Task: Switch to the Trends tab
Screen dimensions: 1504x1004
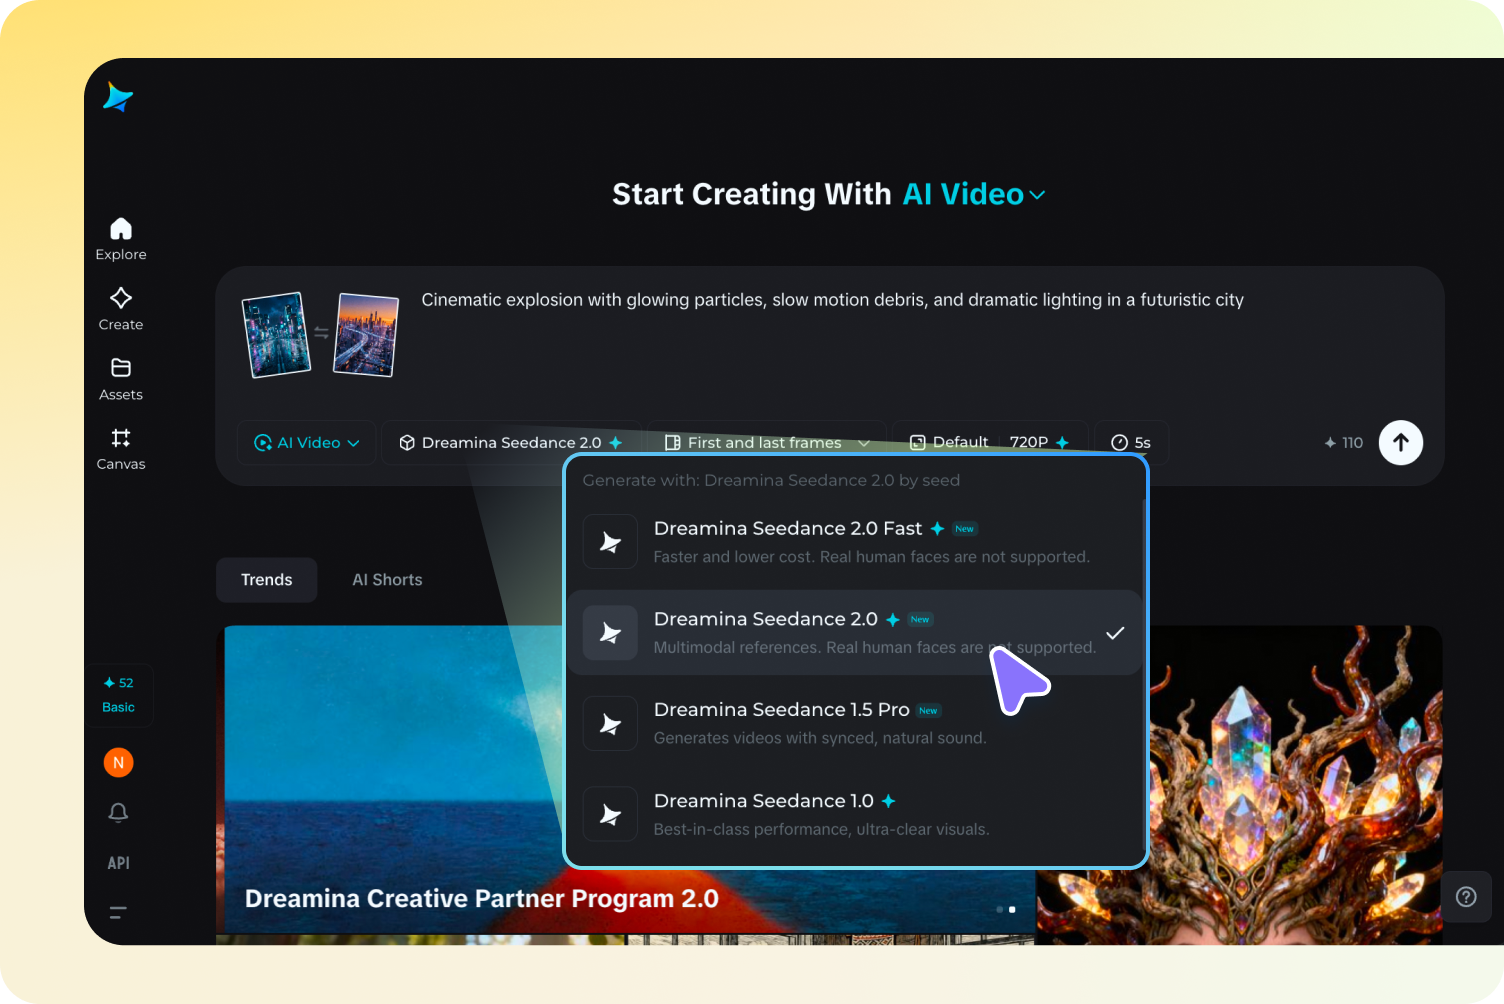Action: [266, 580]
